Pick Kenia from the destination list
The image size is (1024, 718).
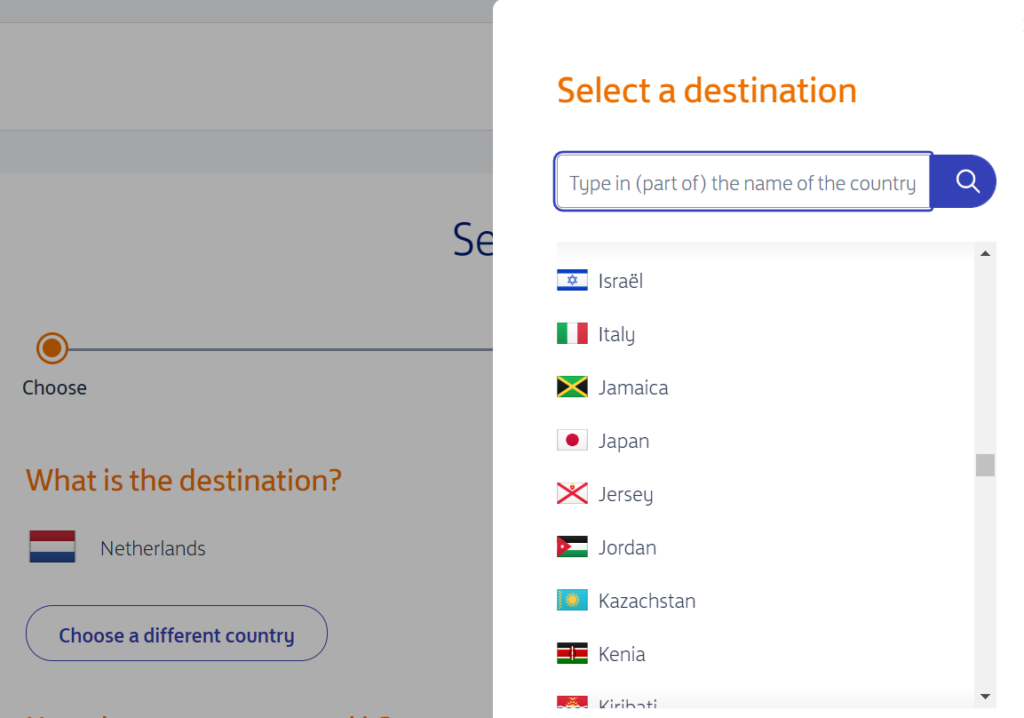(x=621, y=654)
